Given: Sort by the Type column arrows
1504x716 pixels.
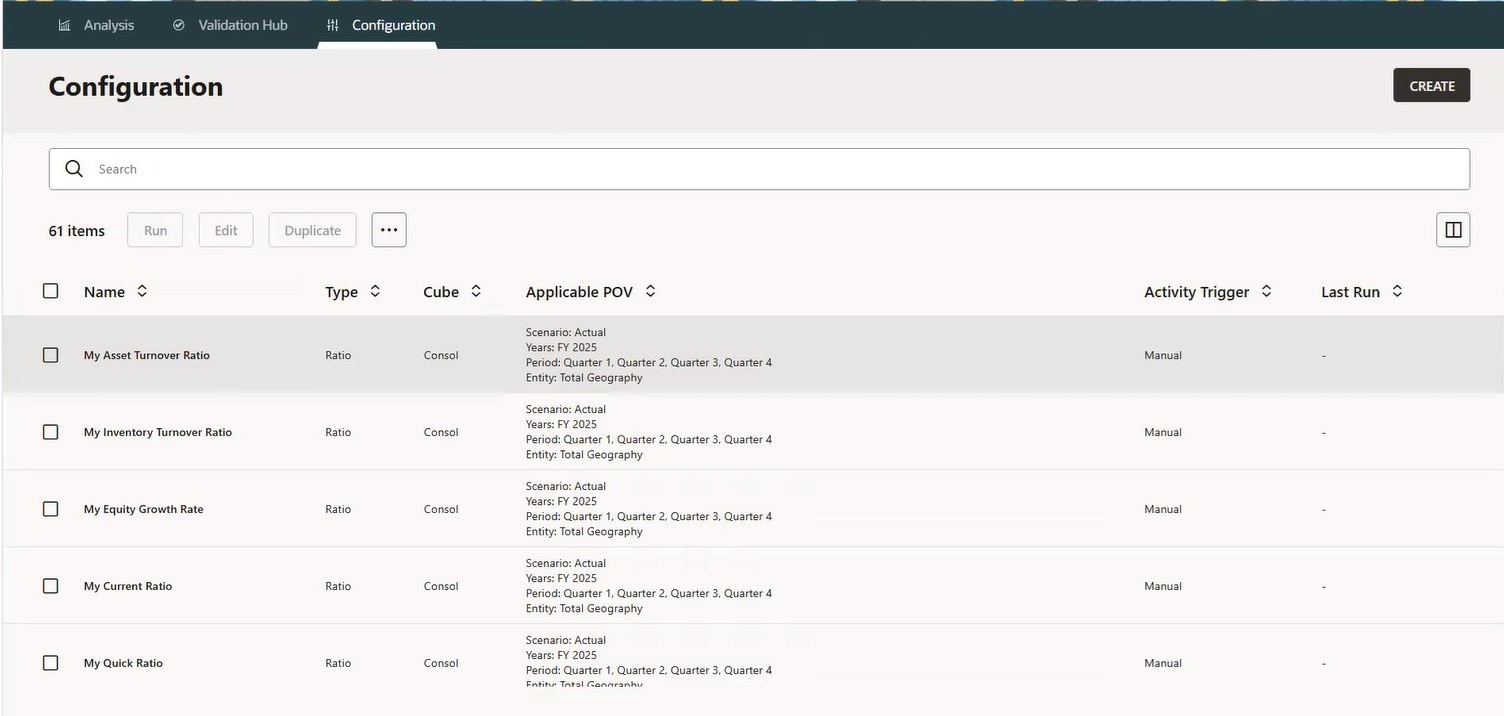Looking at the screenshot, I should [375, 291].
